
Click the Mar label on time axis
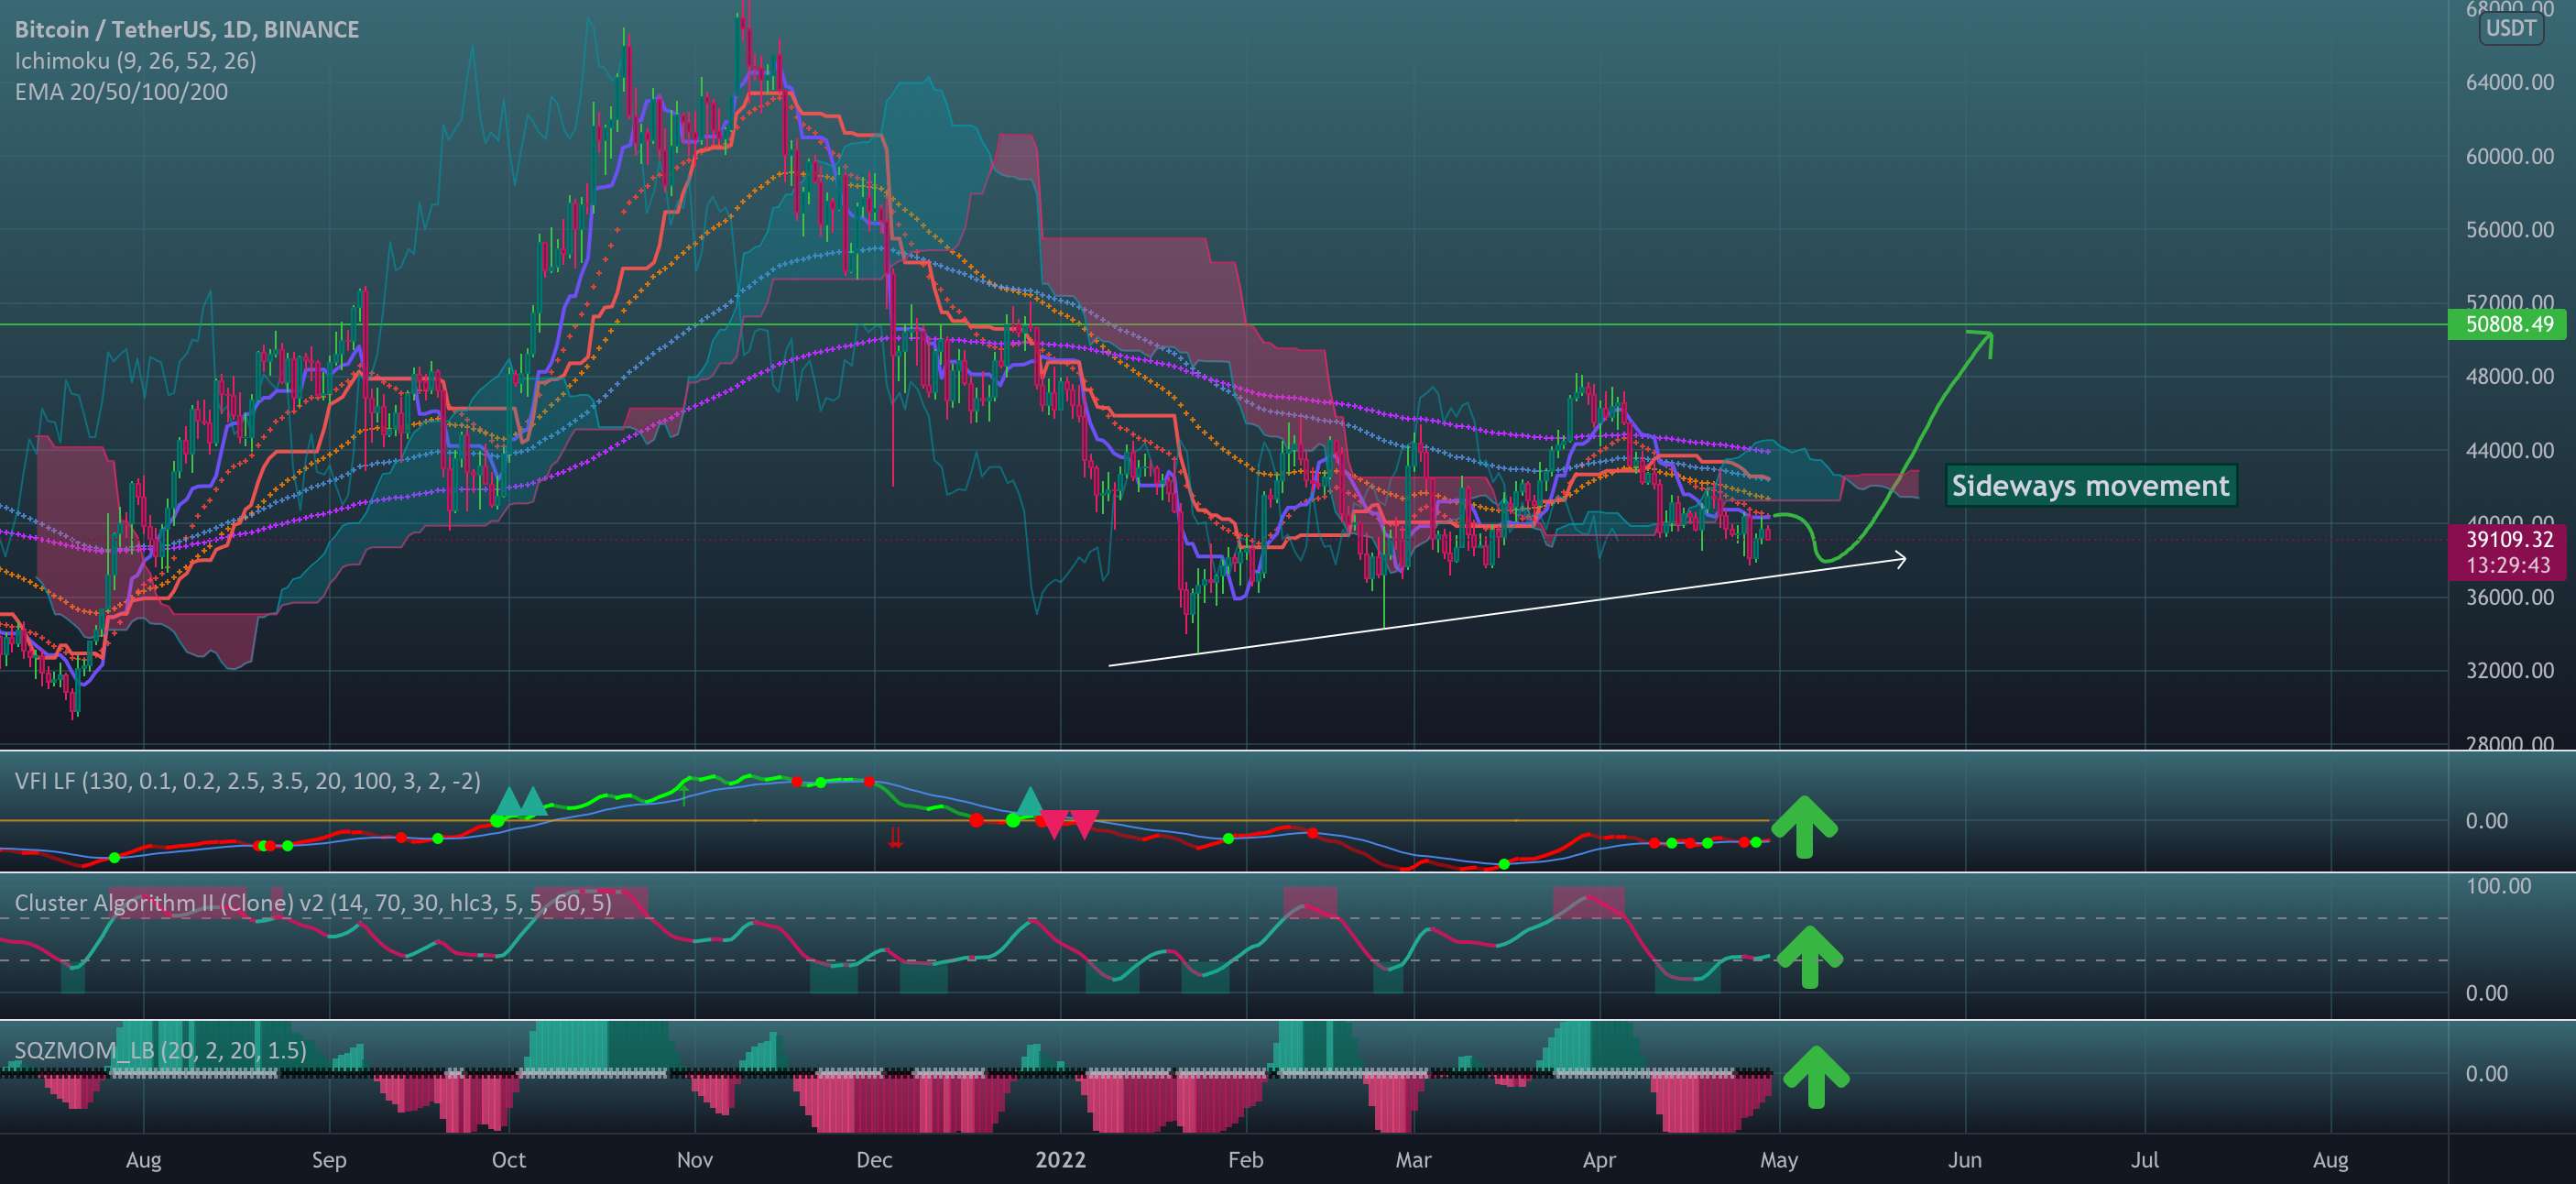1413,1160
